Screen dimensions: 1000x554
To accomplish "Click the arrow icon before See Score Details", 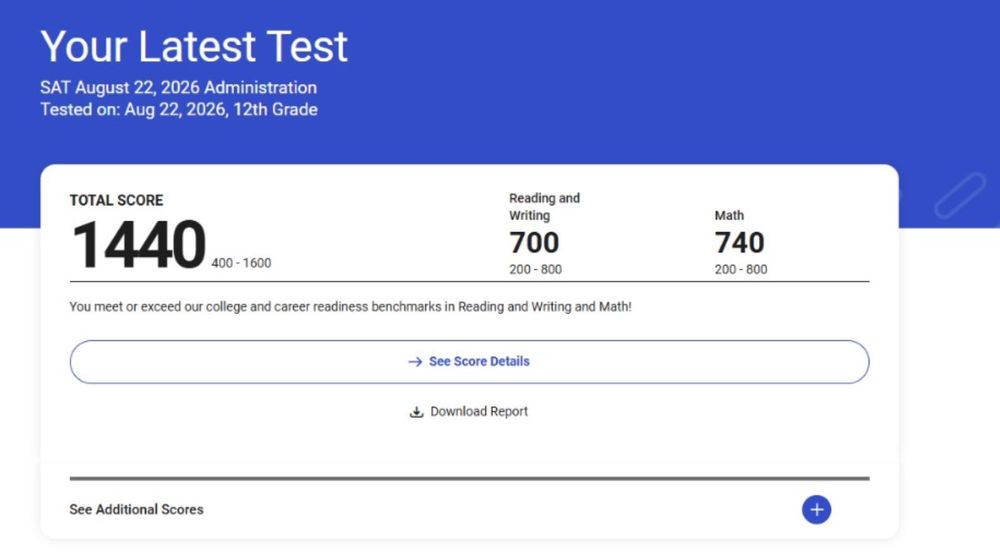I will (415, 361).
